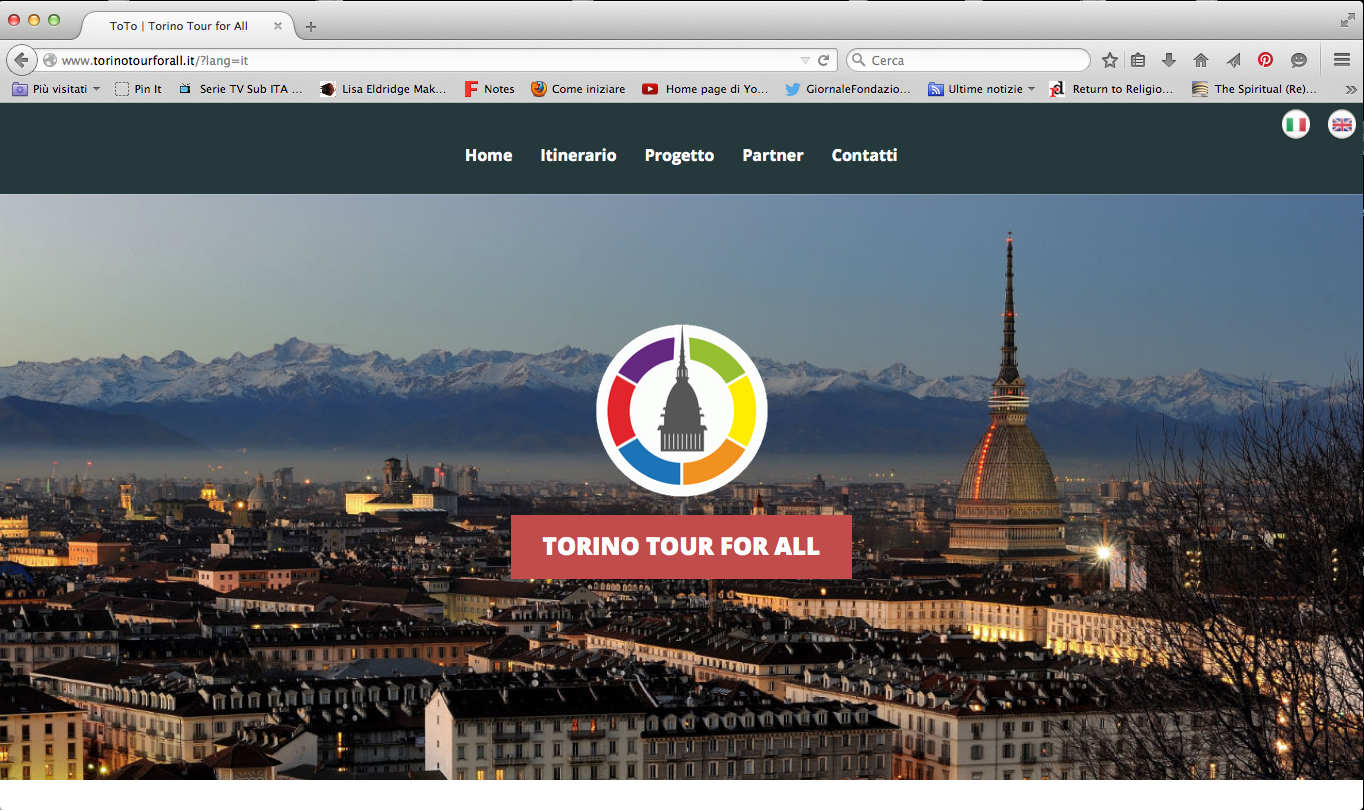1364x810 pixels.
Task: Open the GiornaleFondazio... Twitter bookmark
Action: click(x=848, y=89)
